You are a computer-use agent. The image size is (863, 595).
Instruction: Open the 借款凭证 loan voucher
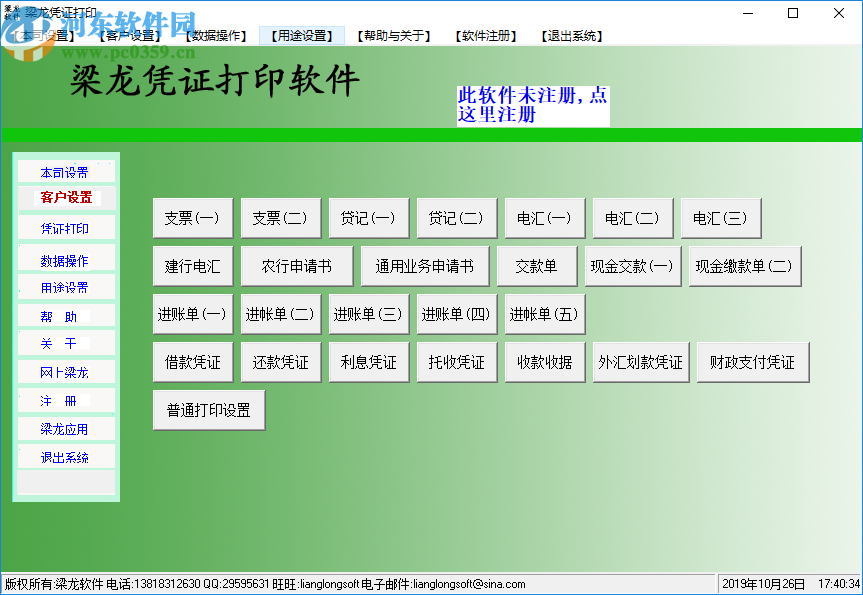(x=192, y=362)
